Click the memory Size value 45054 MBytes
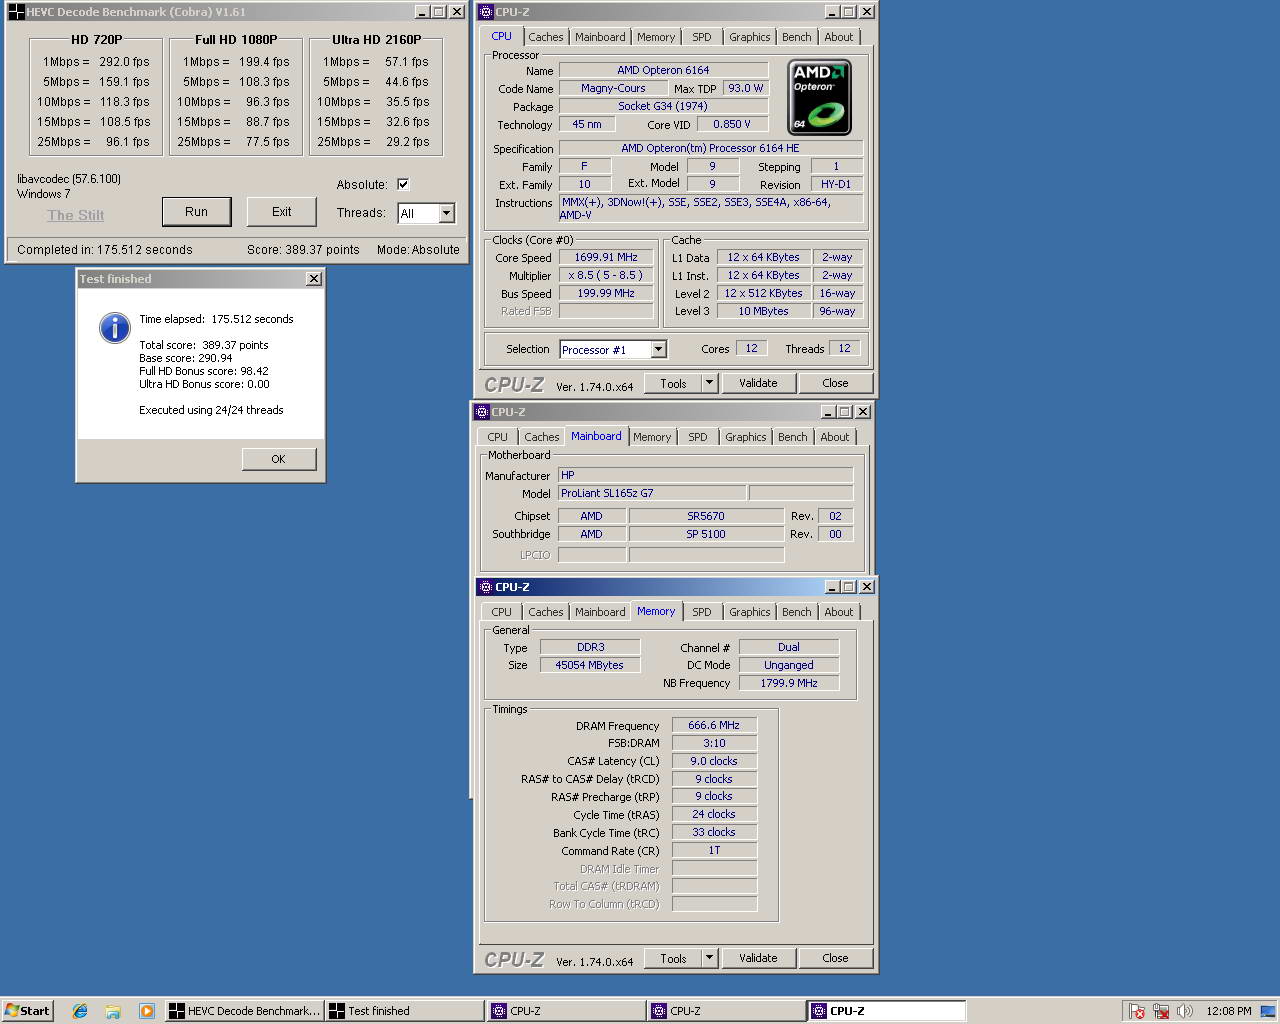 pos(590,665)
